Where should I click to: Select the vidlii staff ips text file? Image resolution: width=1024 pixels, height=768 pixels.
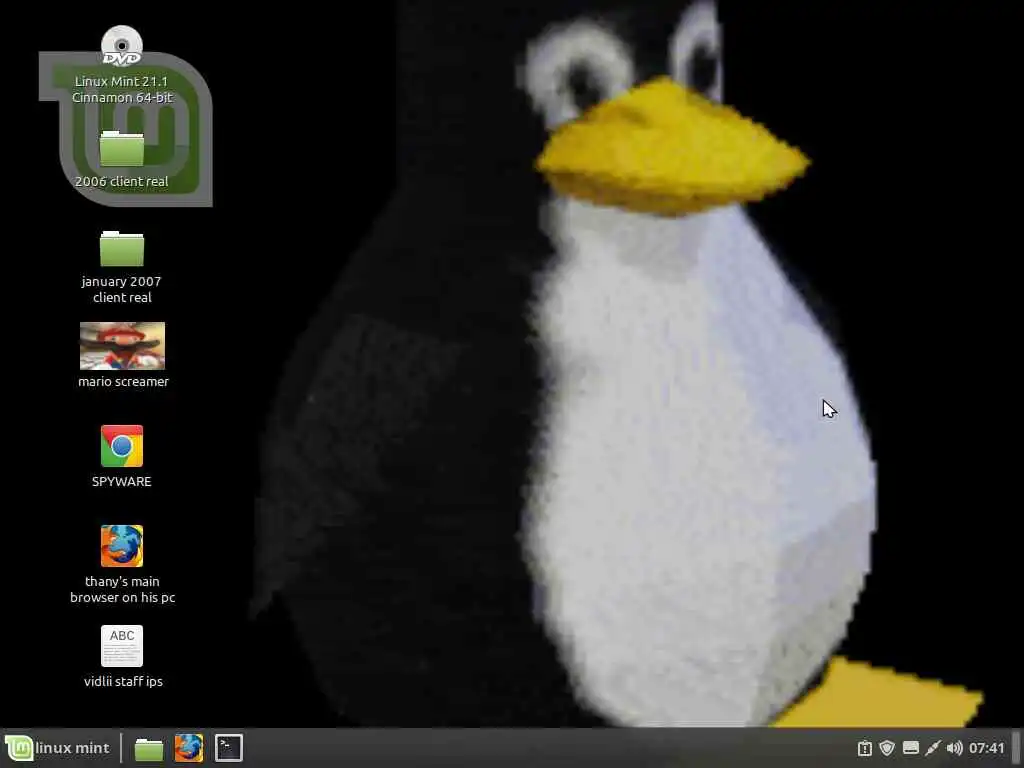[x=121, y=646]
